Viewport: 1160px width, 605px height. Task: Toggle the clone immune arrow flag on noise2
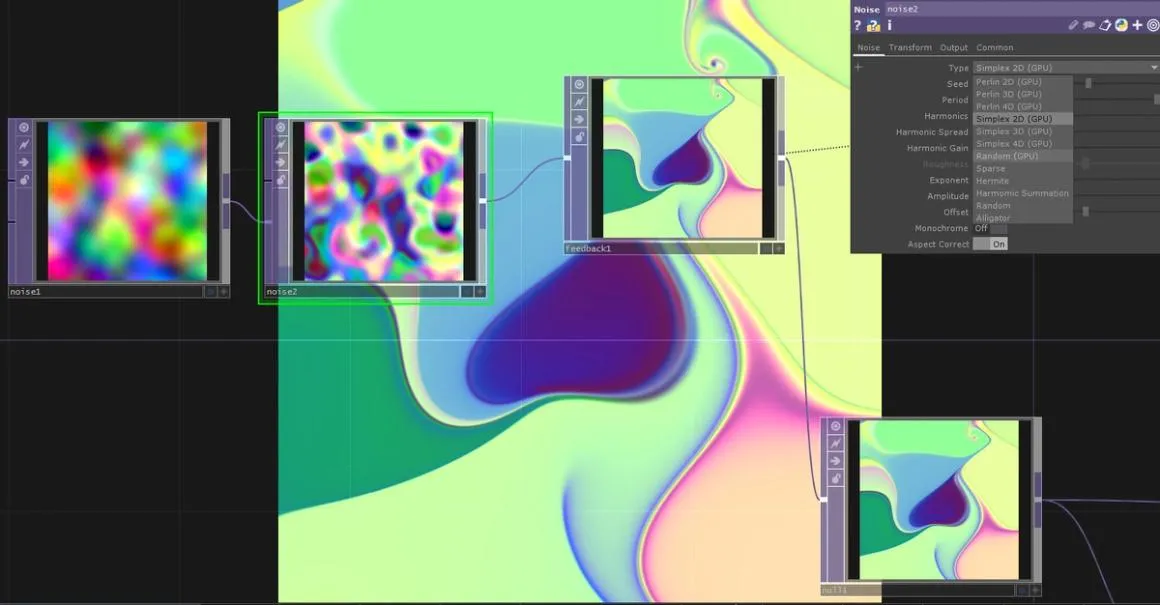(x=280, y=162)
